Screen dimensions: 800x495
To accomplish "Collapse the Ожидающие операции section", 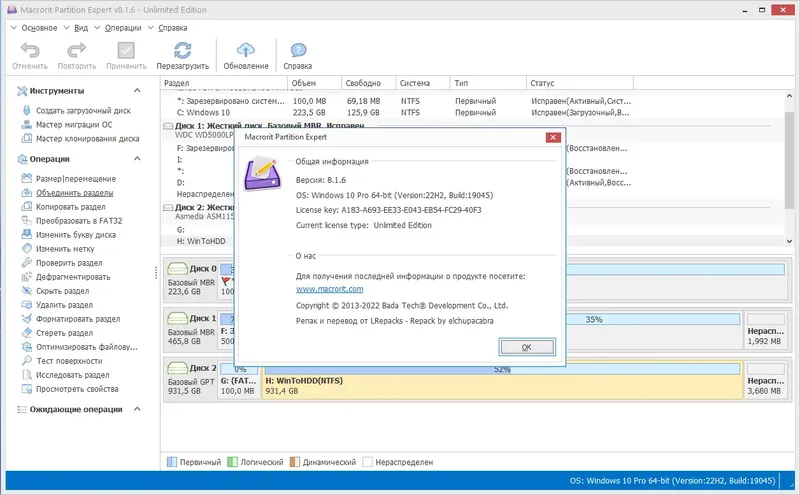I will click(x=137, y=409).
